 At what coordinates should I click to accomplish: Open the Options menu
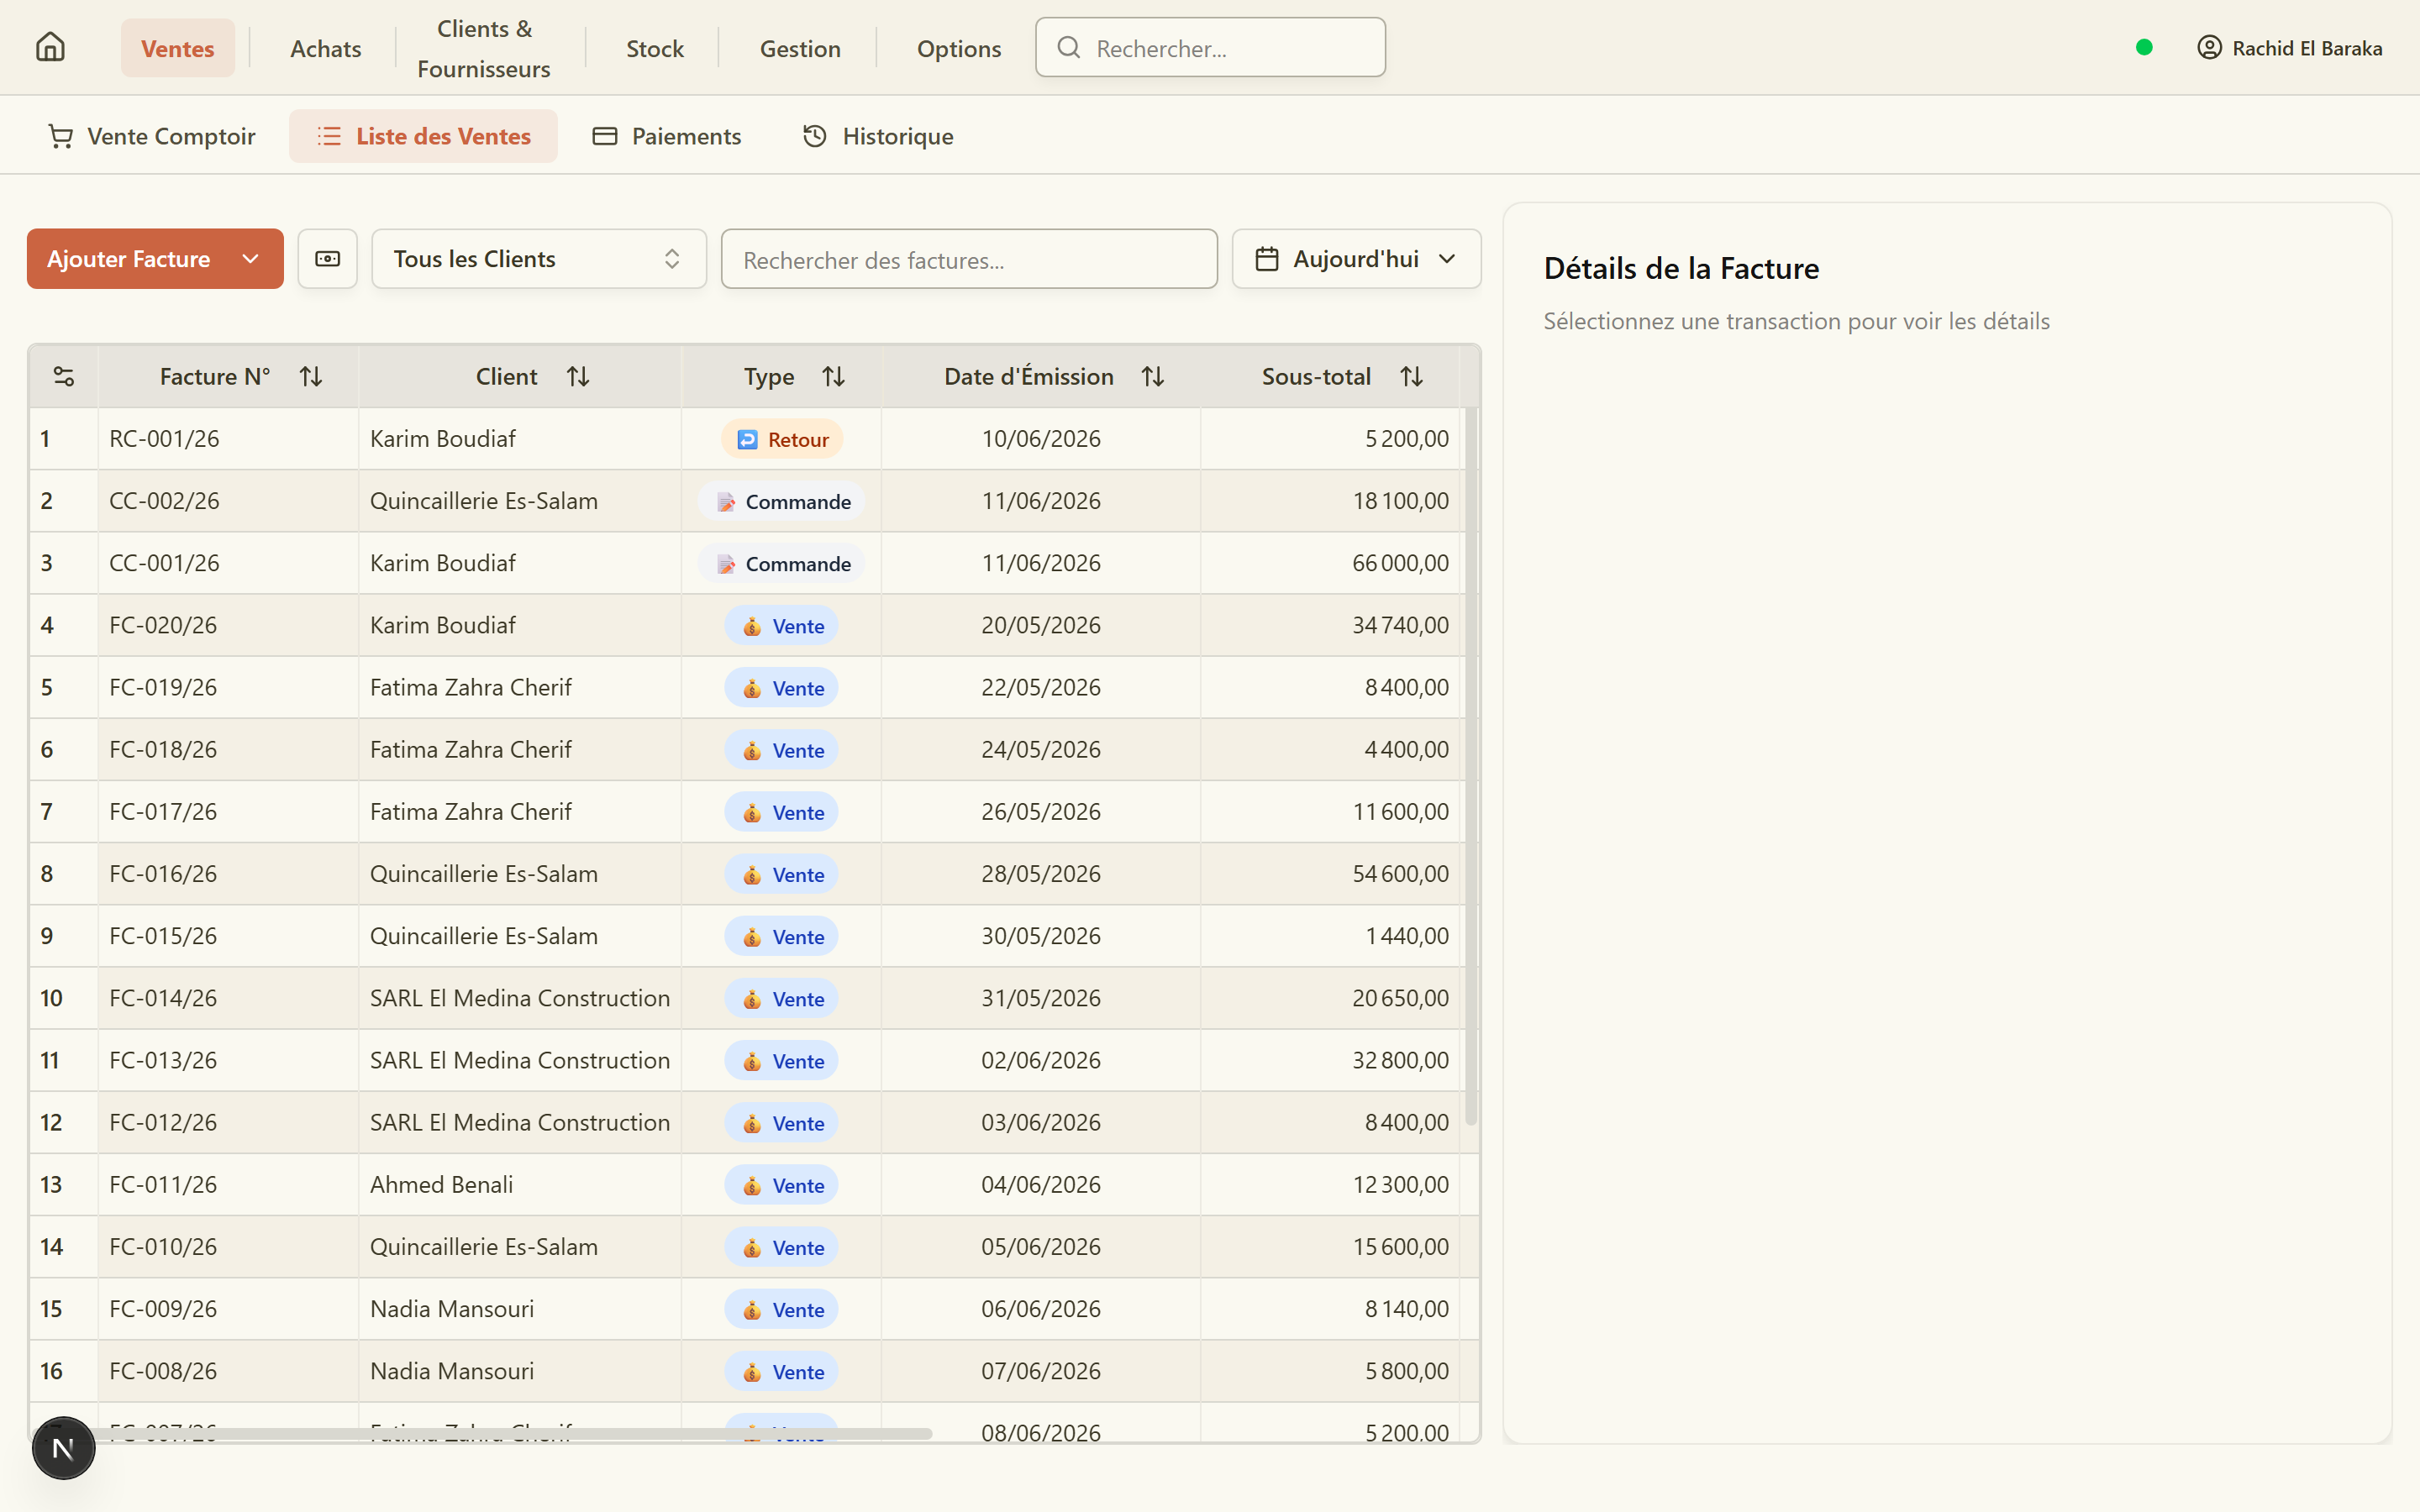tap(959, 48)
